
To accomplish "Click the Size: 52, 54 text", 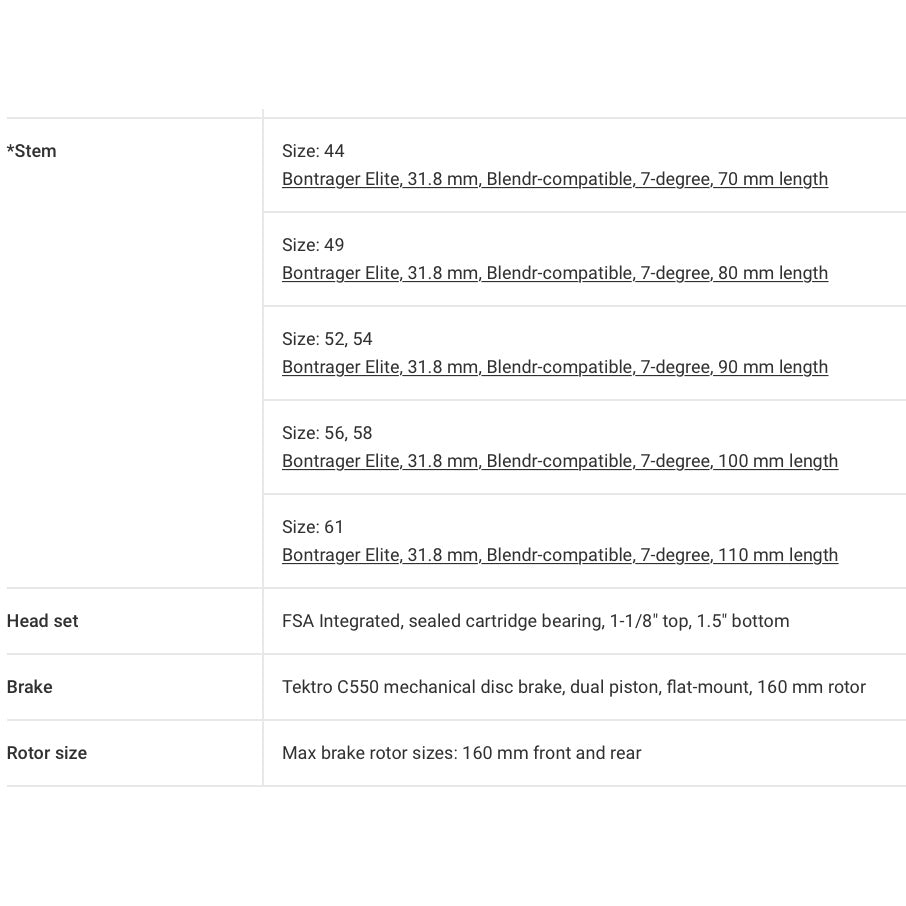I will (327, 339).
